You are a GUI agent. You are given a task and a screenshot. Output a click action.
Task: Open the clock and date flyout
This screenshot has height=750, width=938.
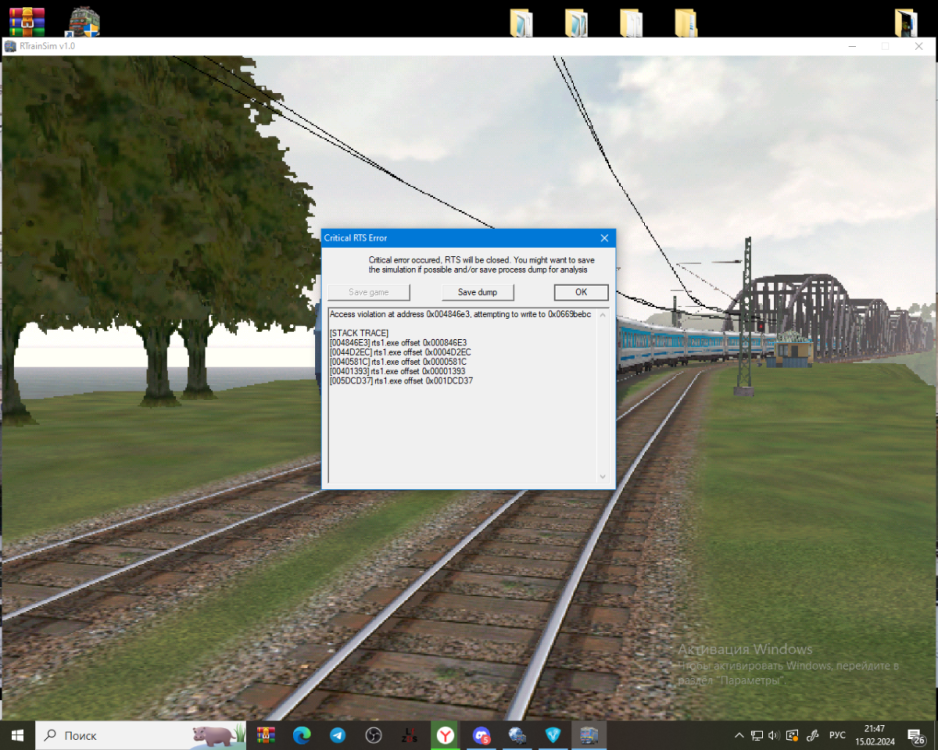pyautogui.click(x=874, y=735)
